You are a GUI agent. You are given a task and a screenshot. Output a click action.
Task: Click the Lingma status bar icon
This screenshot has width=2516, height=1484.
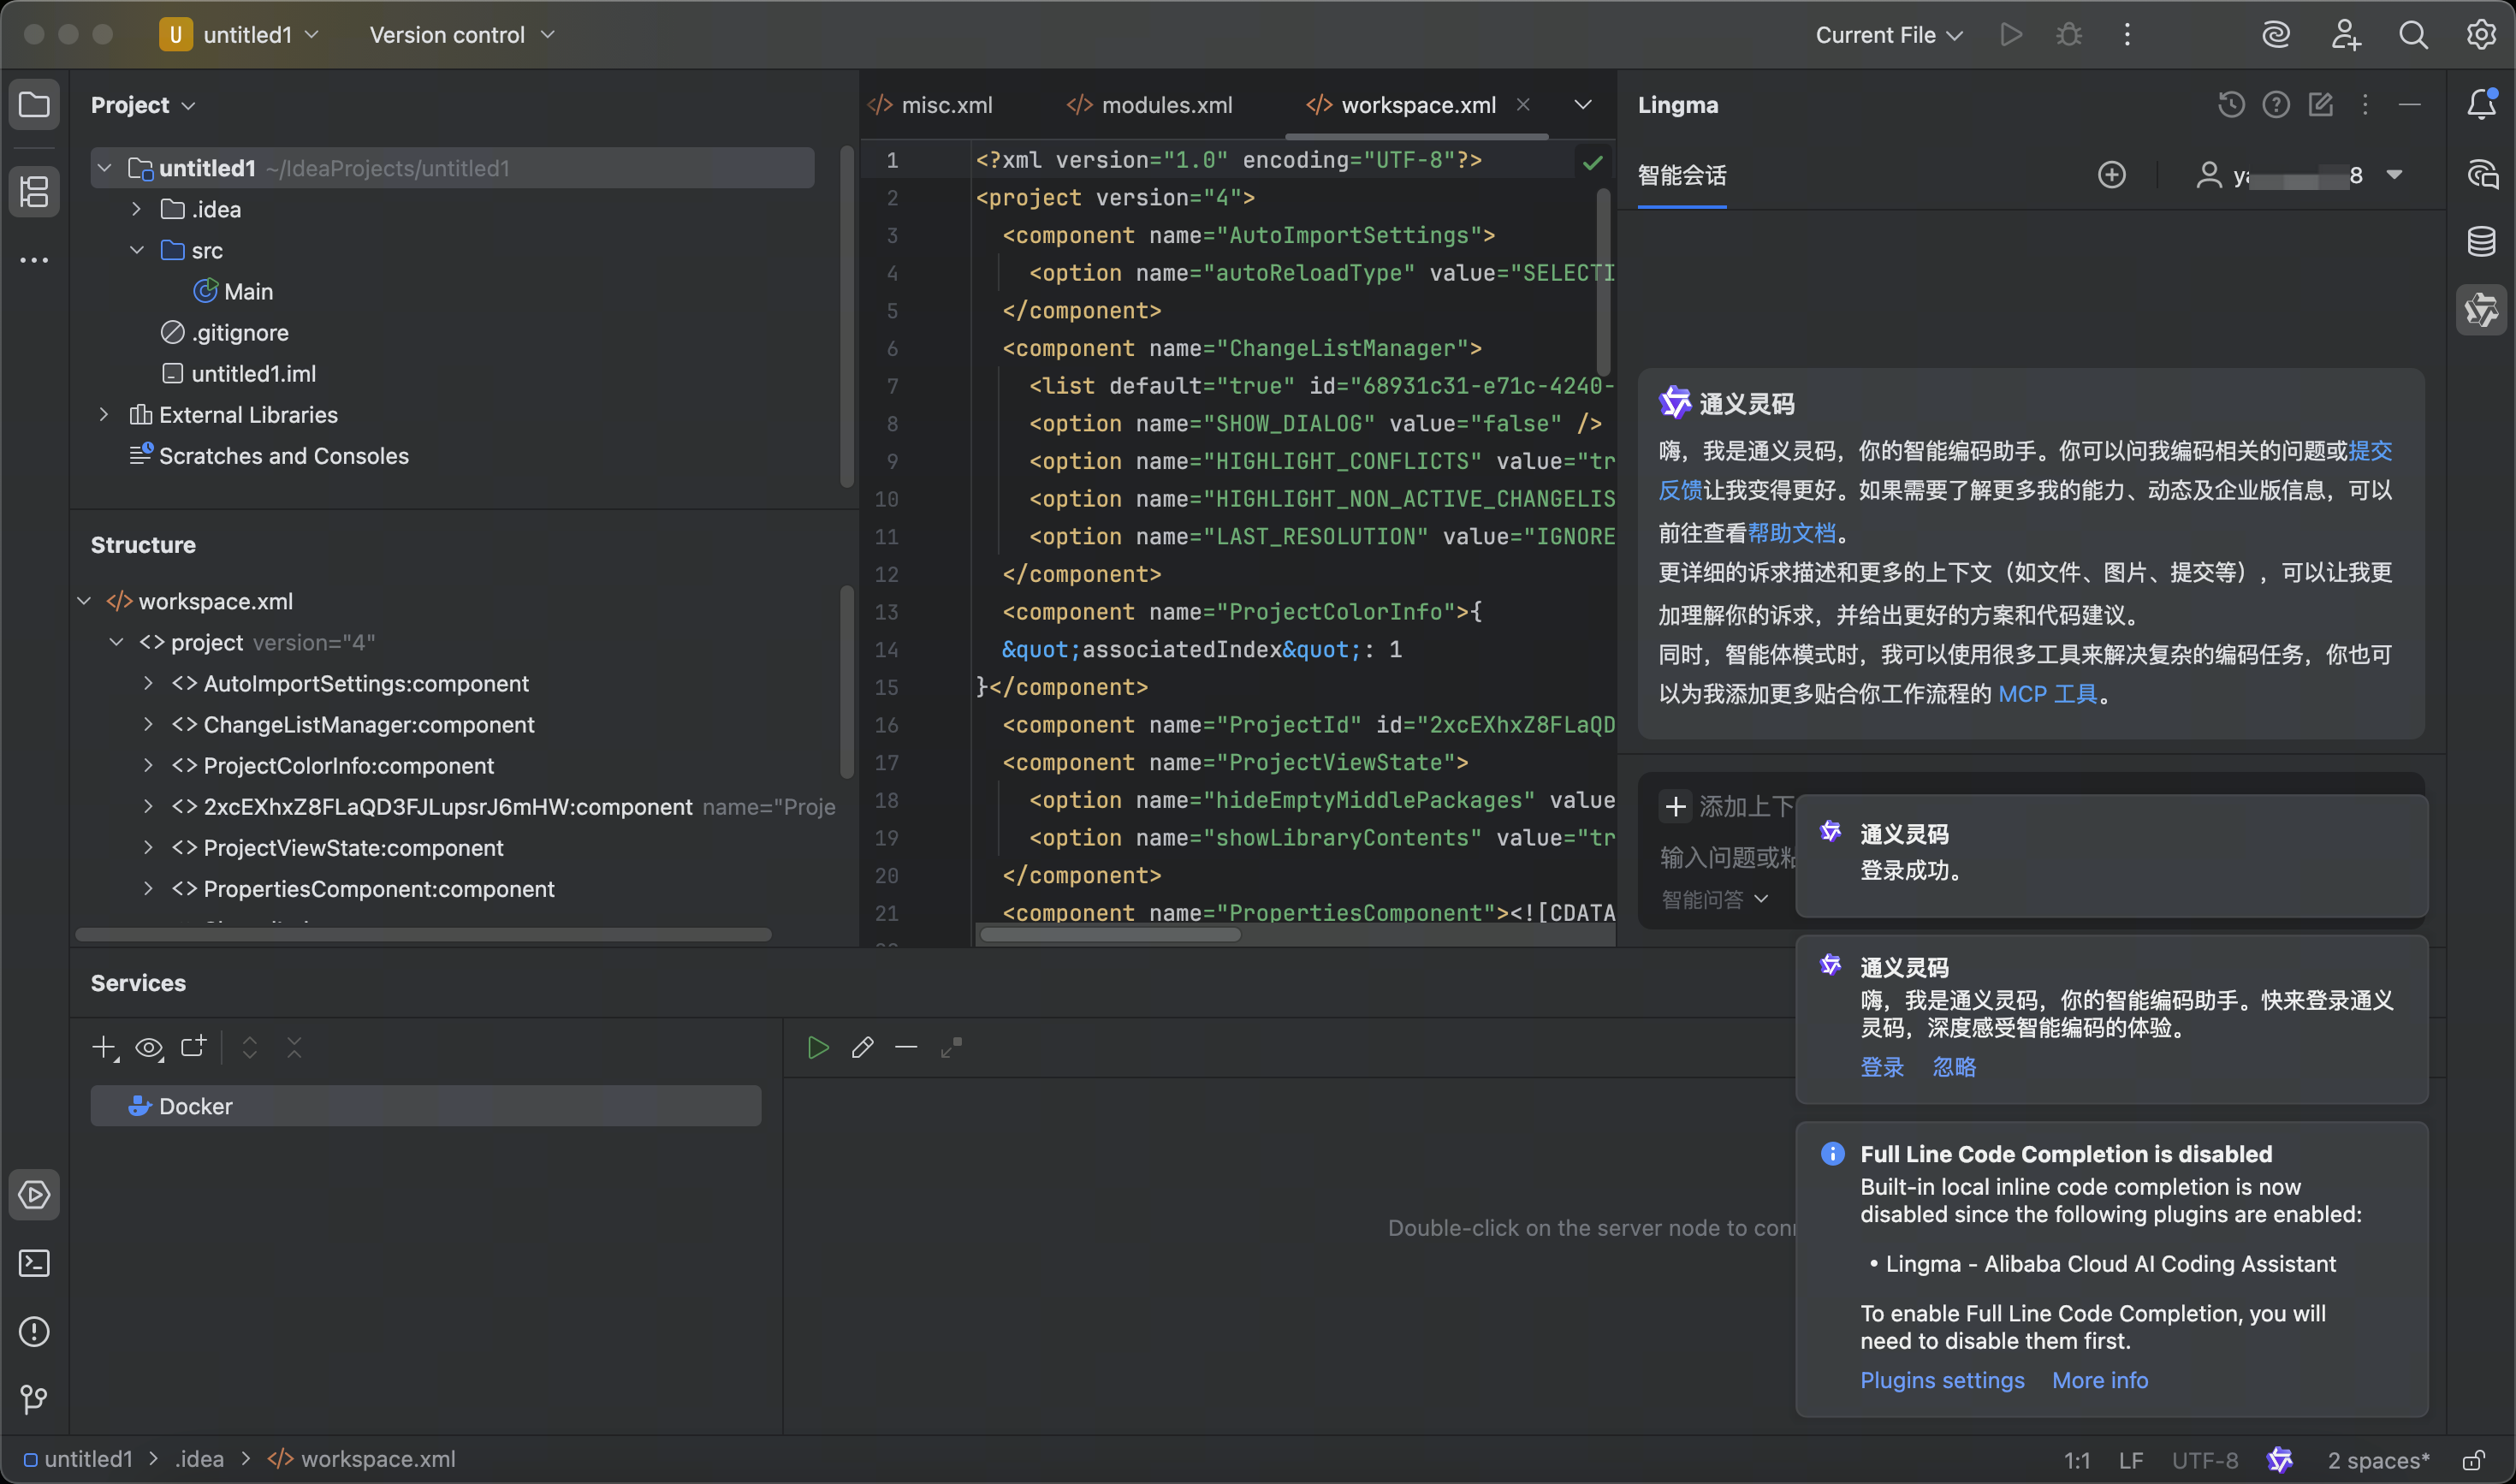(x=2280, y=1460)
